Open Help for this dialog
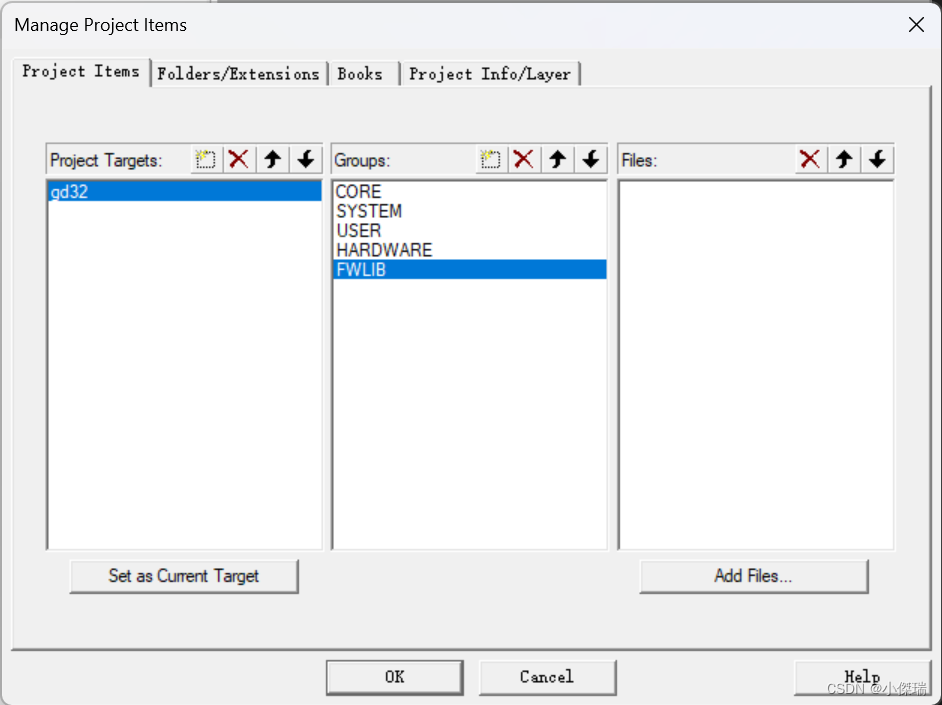942x705 pixels. [x=862, y=677]
